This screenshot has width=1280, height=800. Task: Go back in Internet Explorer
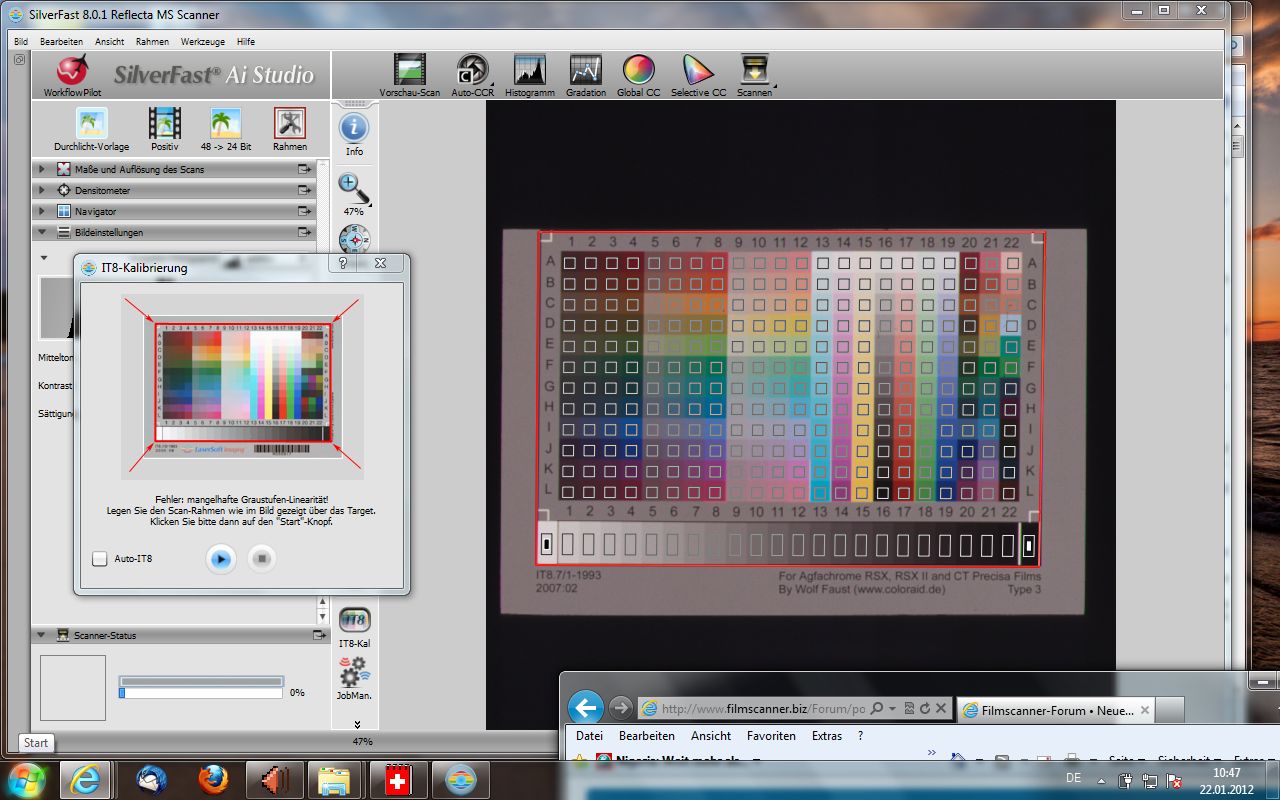(x=586, y=708)
